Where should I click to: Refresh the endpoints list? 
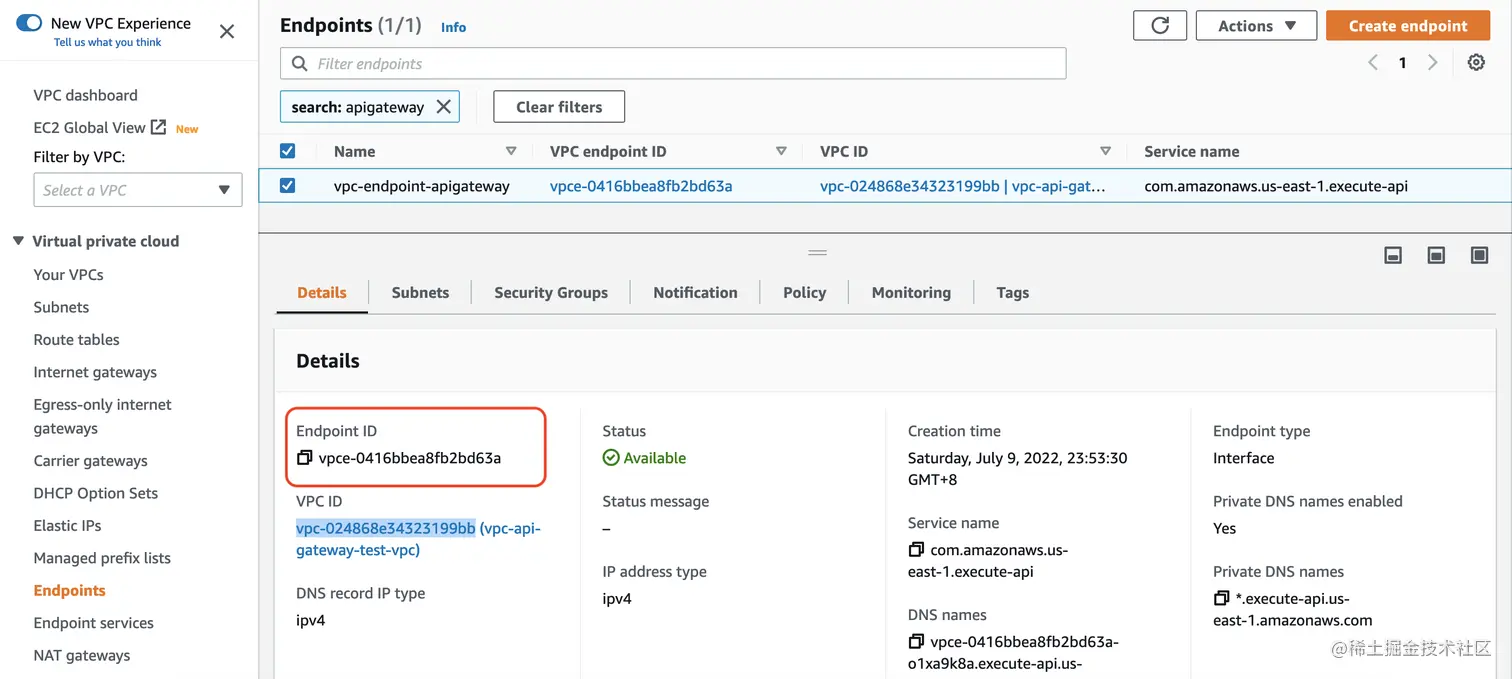click(x=1160, y=26)
